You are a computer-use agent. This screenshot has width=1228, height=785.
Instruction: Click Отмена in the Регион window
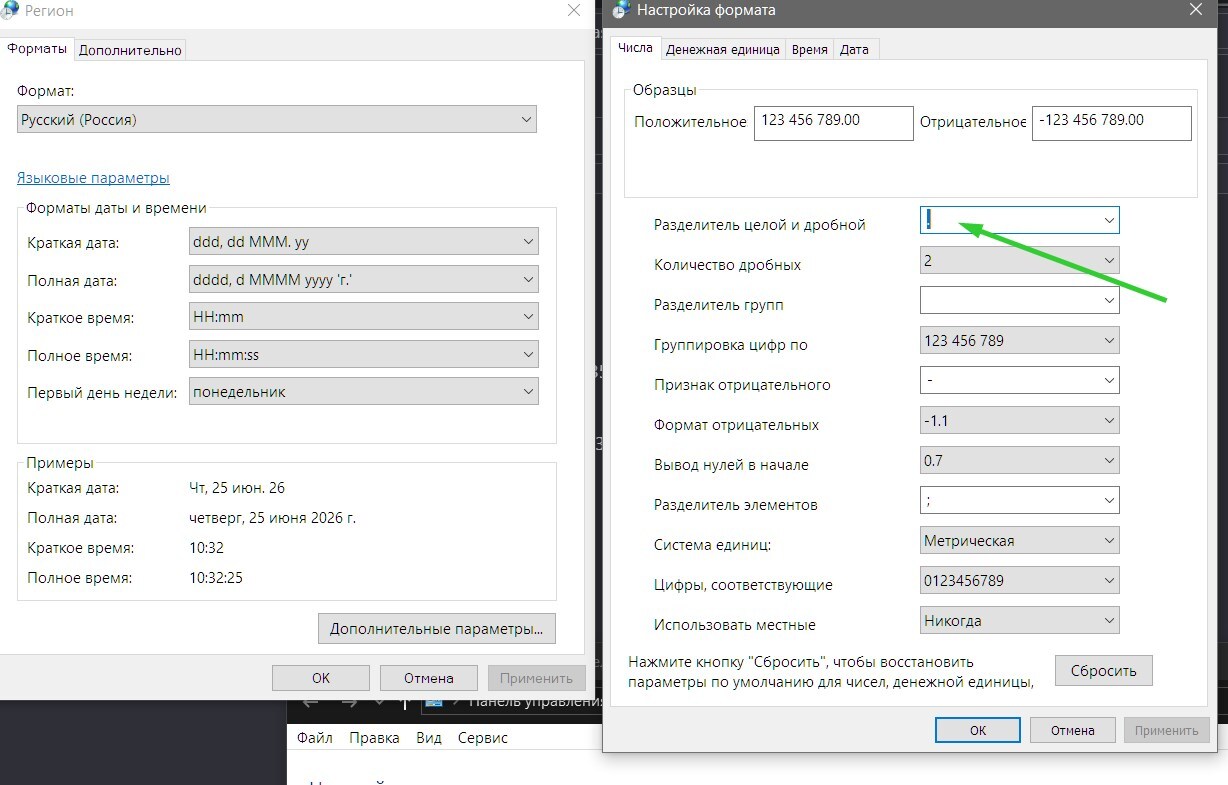pos(429,677)
